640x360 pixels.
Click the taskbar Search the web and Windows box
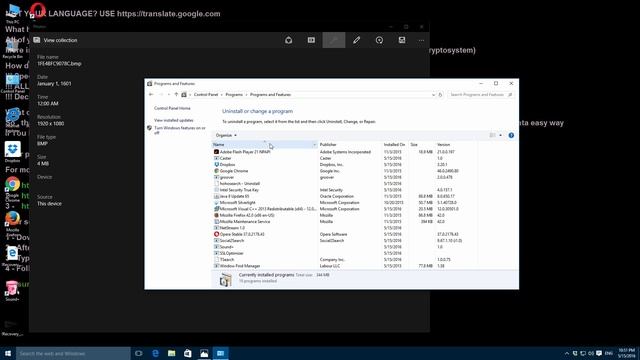(73, 353)
